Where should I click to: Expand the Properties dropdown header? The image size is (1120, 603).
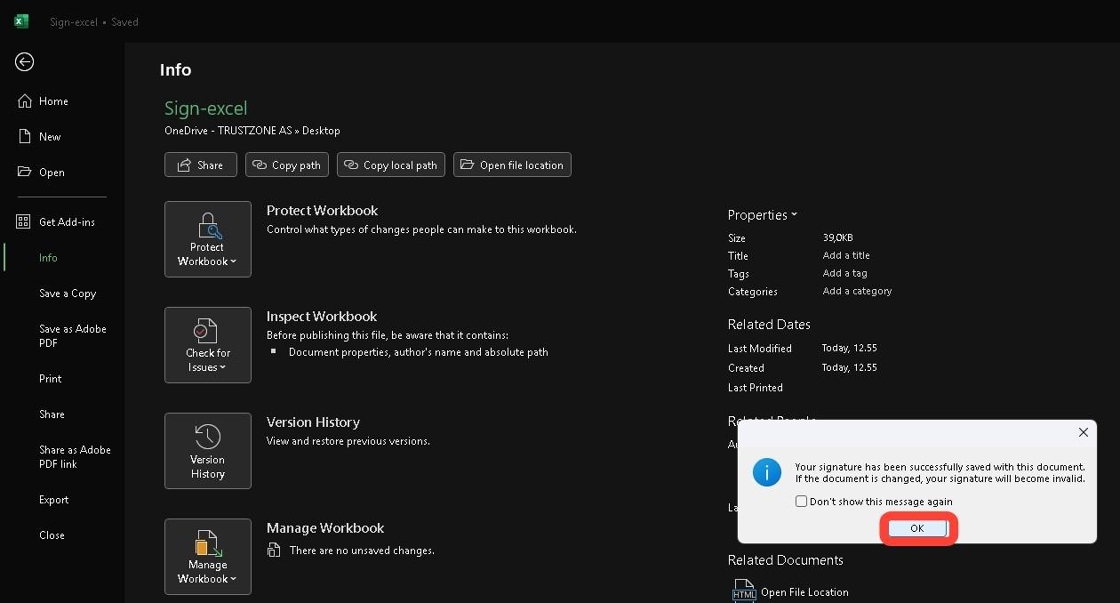click(762, 215)
